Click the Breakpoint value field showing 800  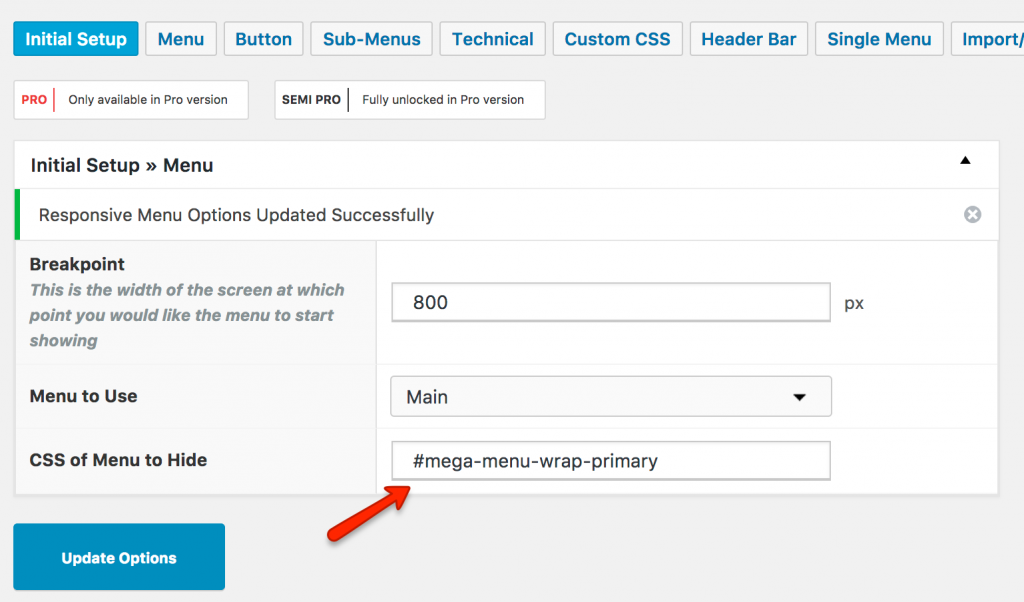pos(610,302)
